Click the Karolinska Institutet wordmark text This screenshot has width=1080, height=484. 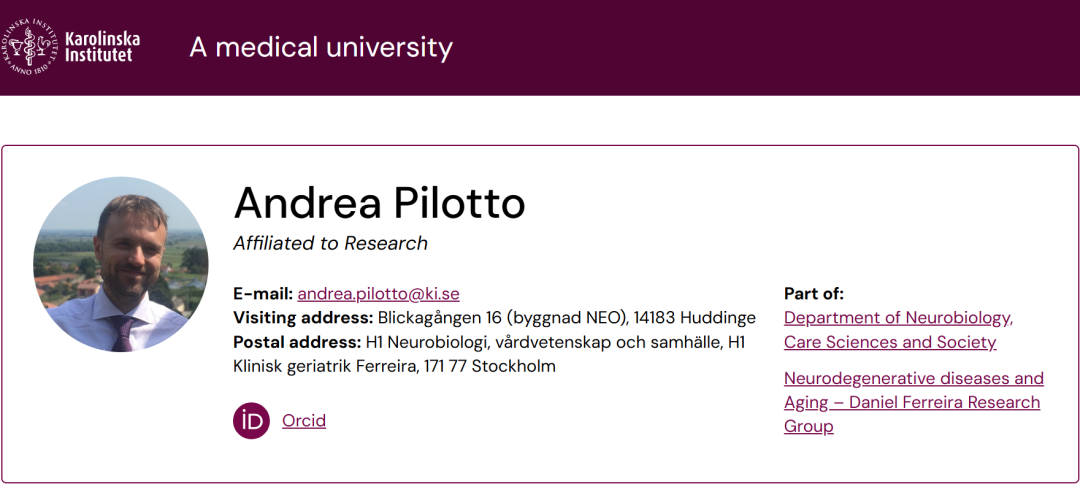point(102,47)
